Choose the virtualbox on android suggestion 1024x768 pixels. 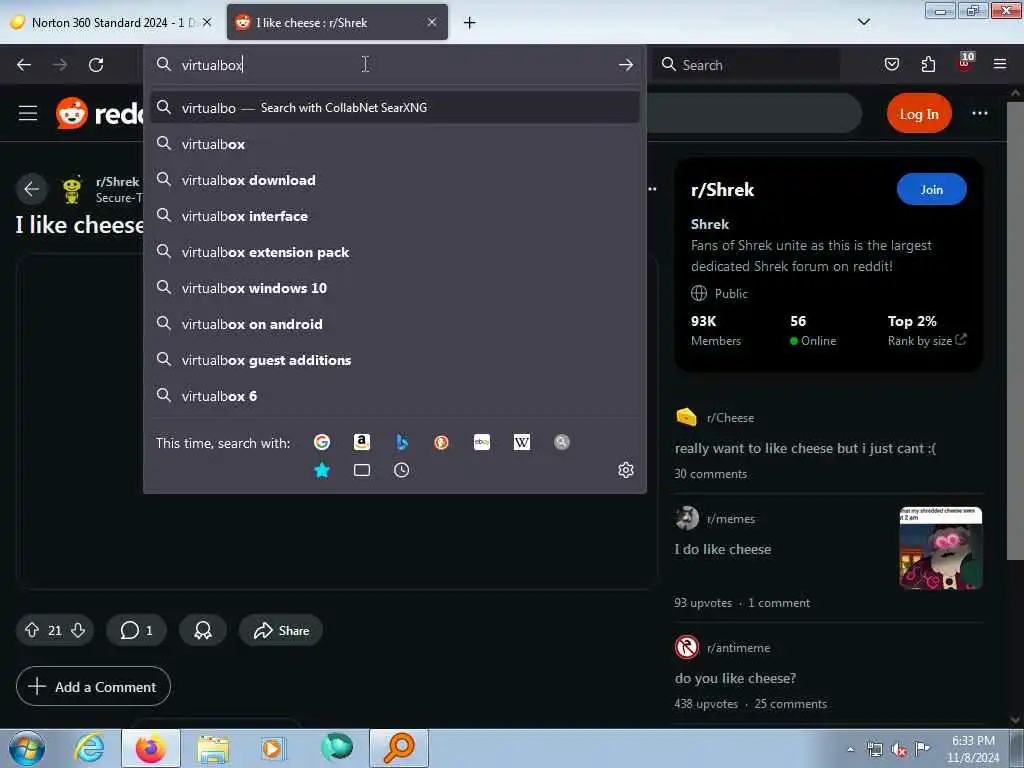[395, 324]
